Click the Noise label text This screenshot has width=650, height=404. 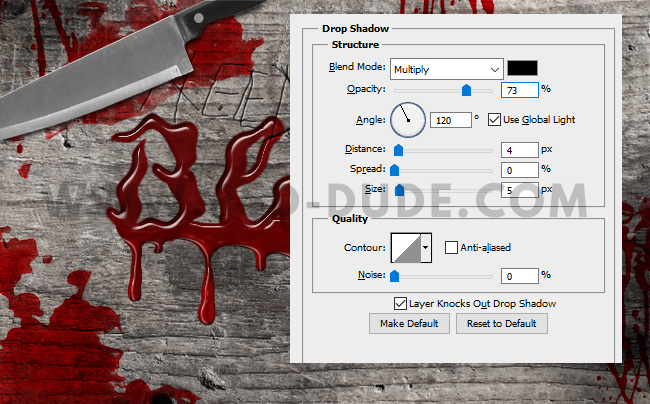point(372,275)
